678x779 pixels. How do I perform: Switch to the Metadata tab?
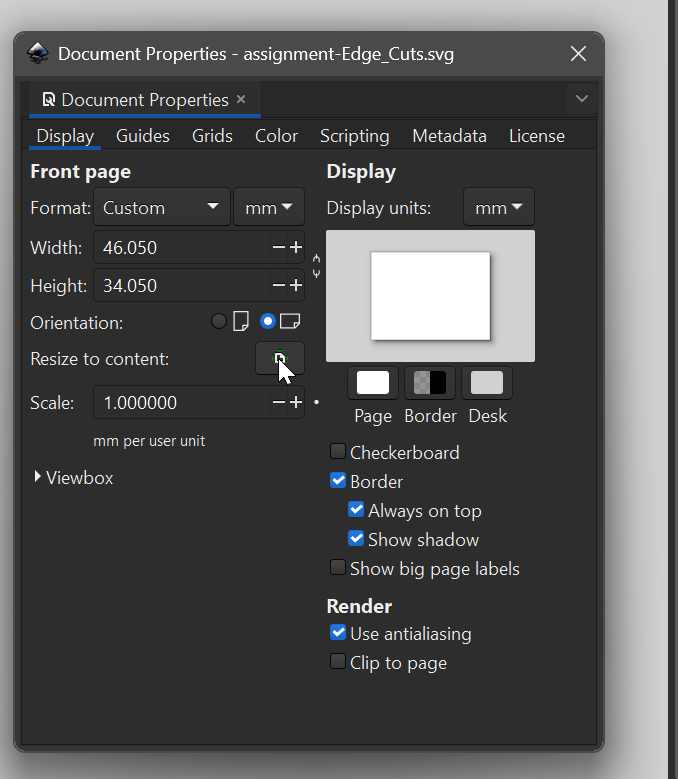pos(449,136)
